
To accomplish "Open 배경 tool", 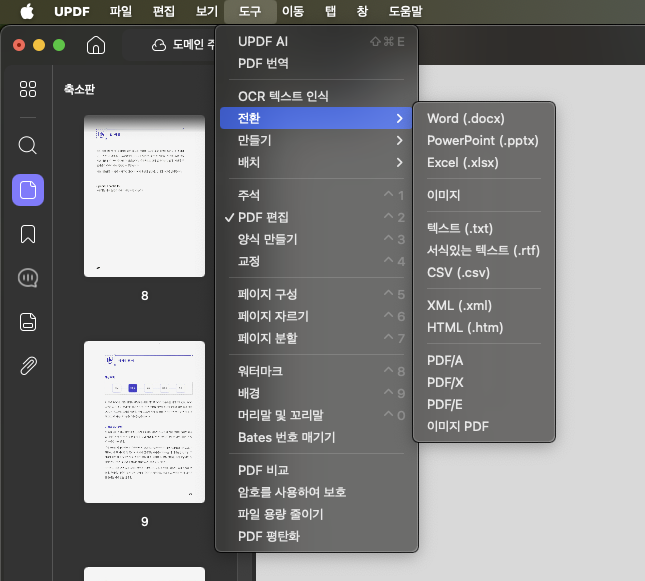I will tap(316, 393).
